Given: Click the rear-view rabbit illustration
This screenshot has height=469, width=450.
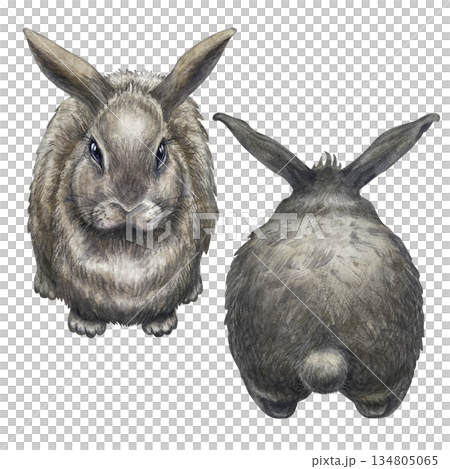Looking at the screenshot, I should pyautogui.click(x=326, y=266).
